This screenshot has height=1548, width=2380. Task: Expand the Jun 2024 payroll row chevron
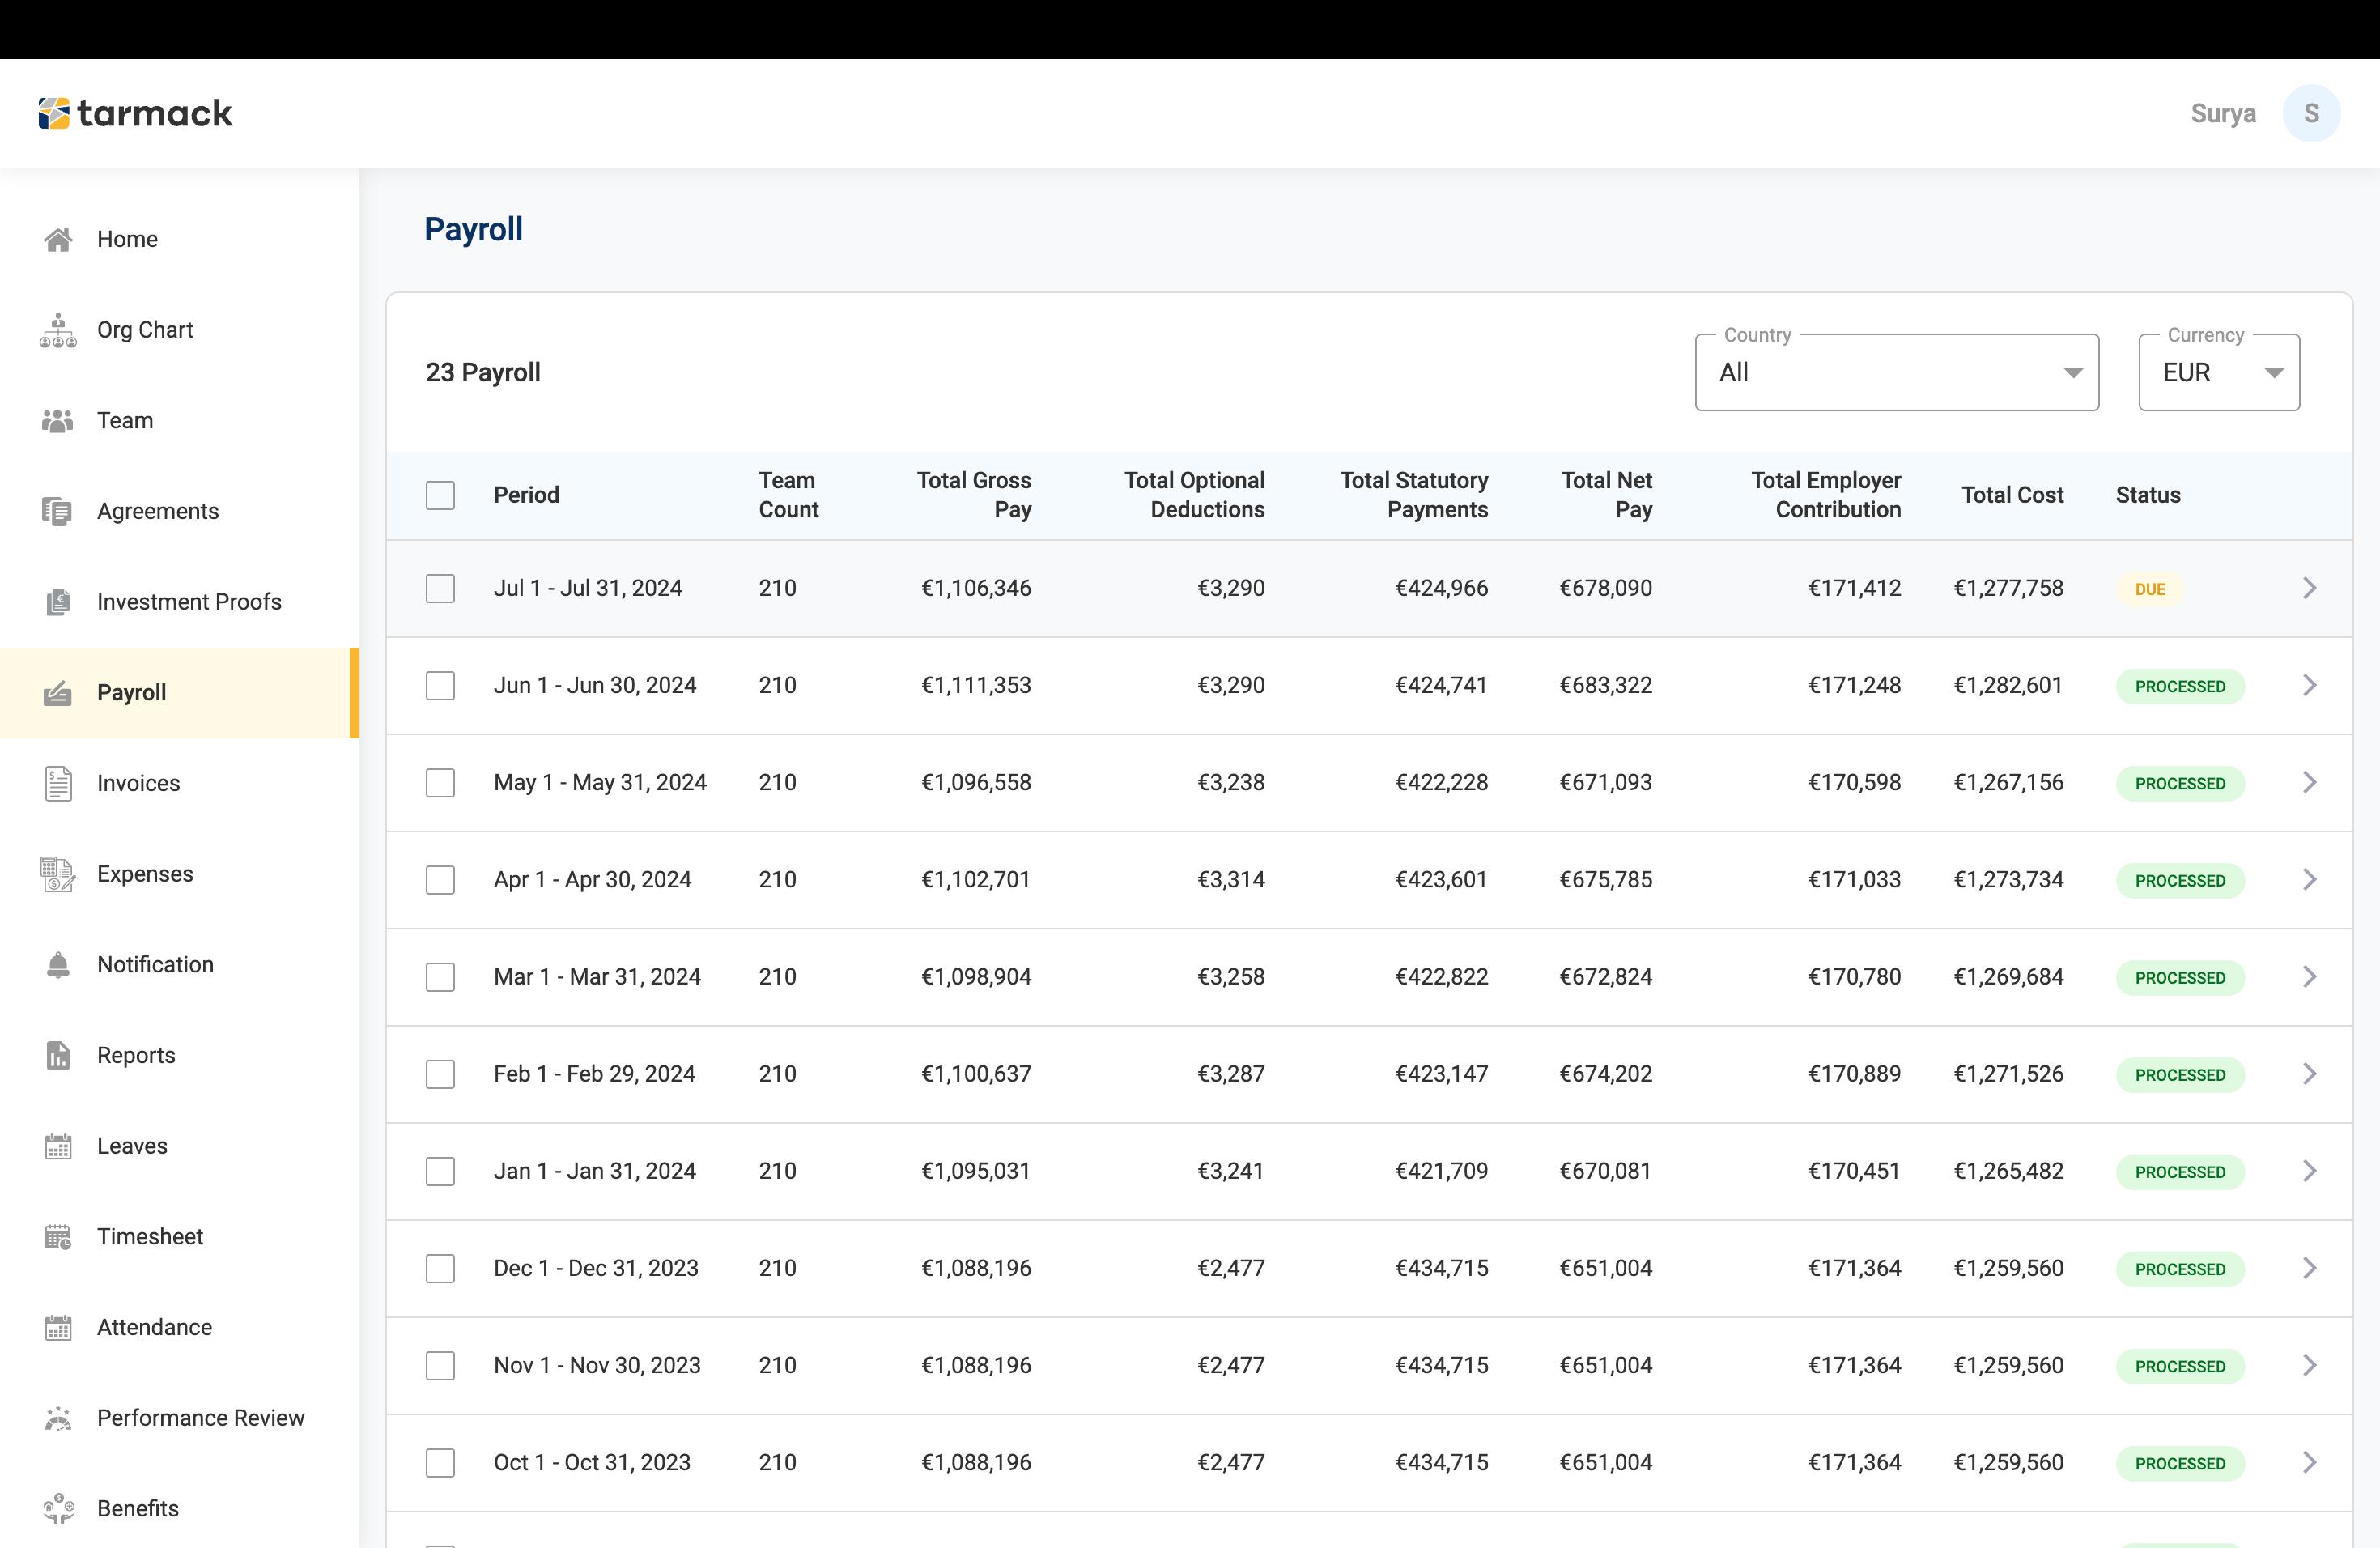click(2309, 685)
